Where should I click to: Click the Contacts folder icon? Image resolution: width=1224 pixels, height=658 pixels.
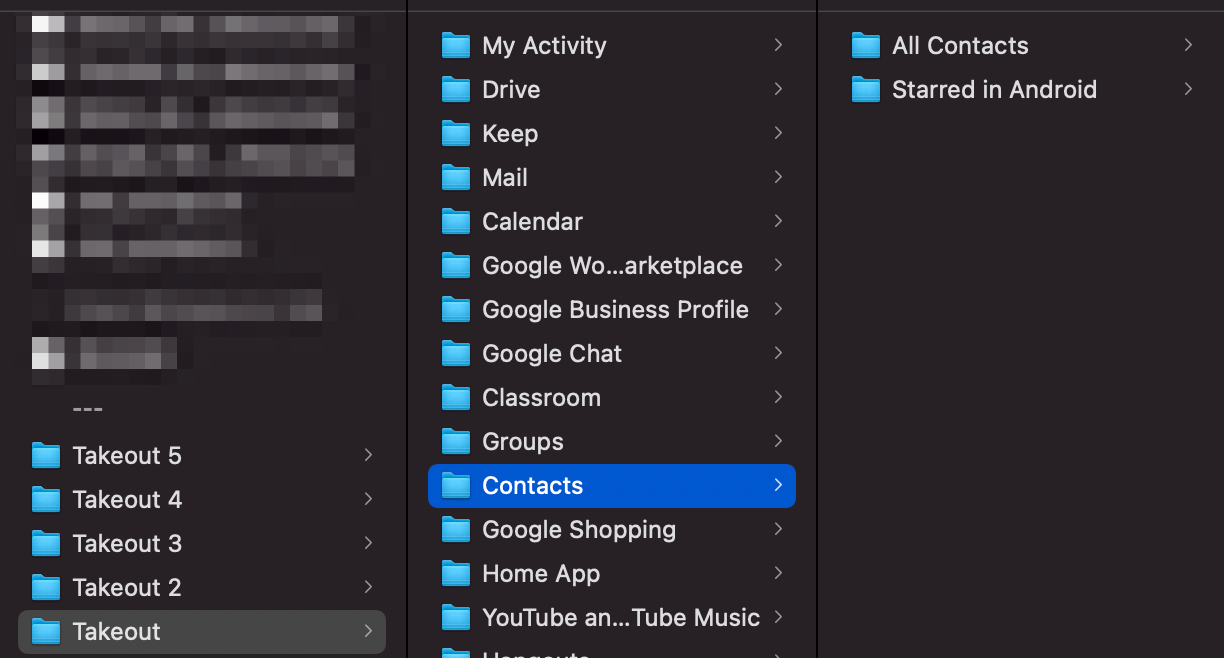(456, 486)
